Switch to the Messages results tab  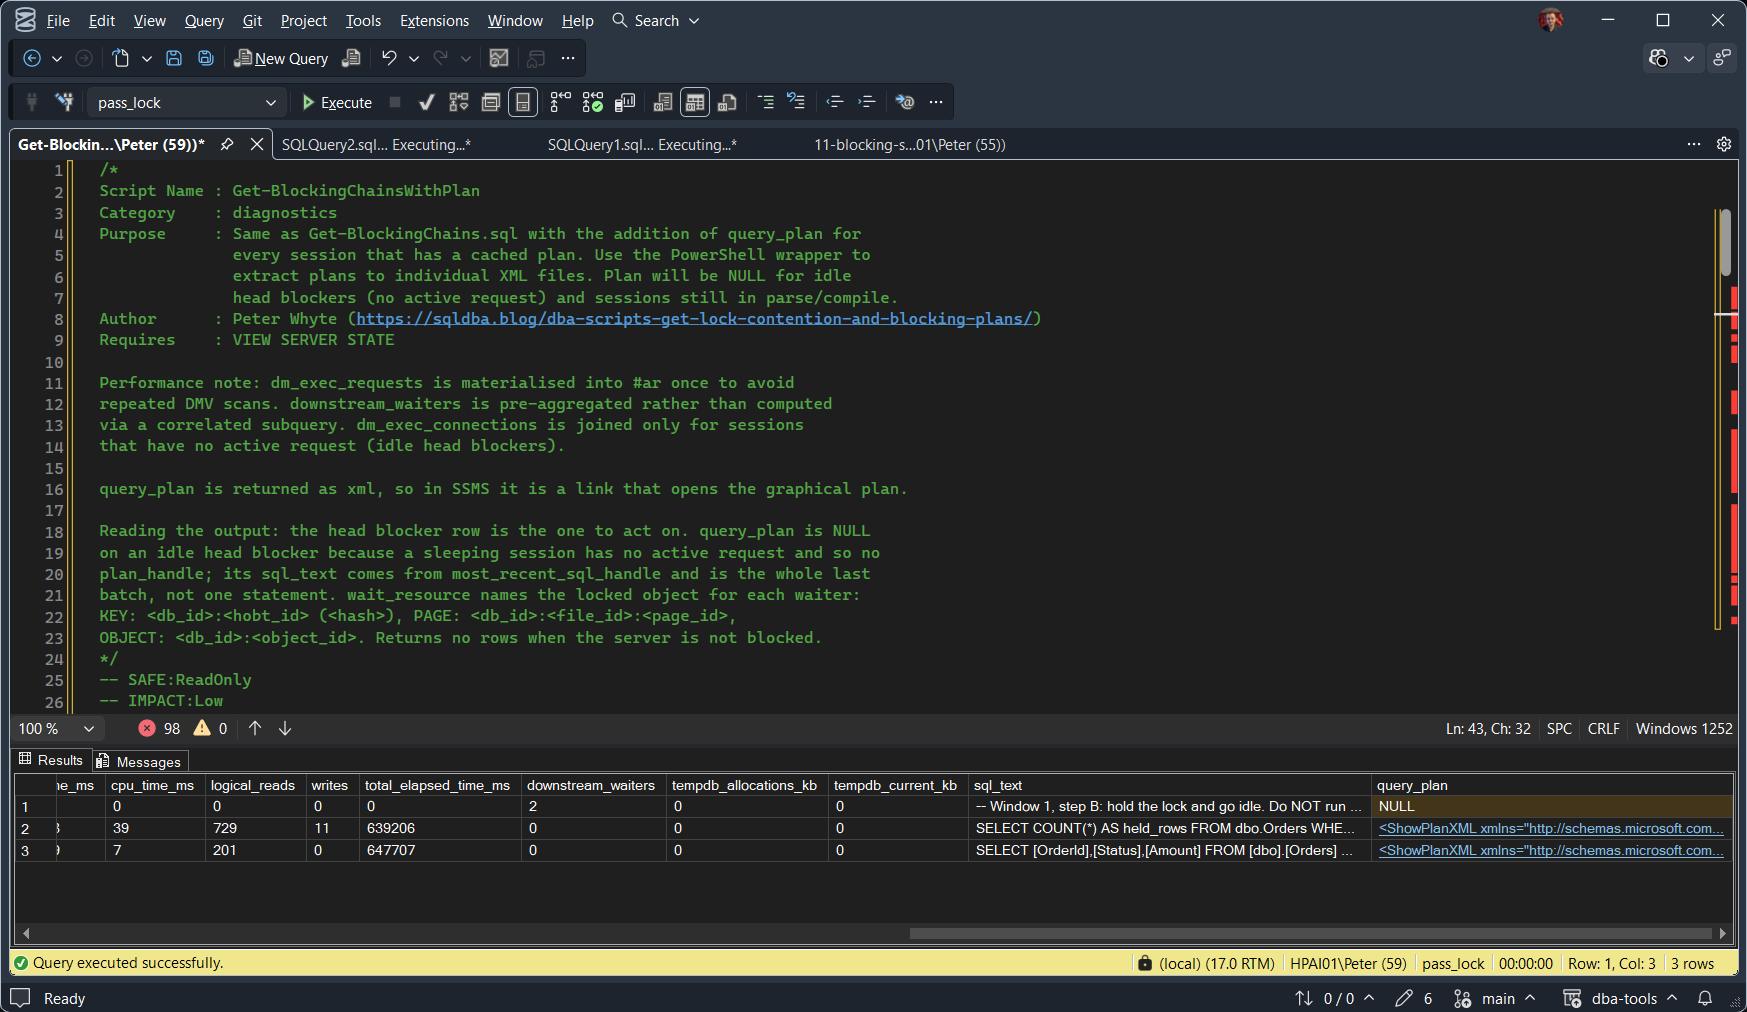[x=139, y=761]
